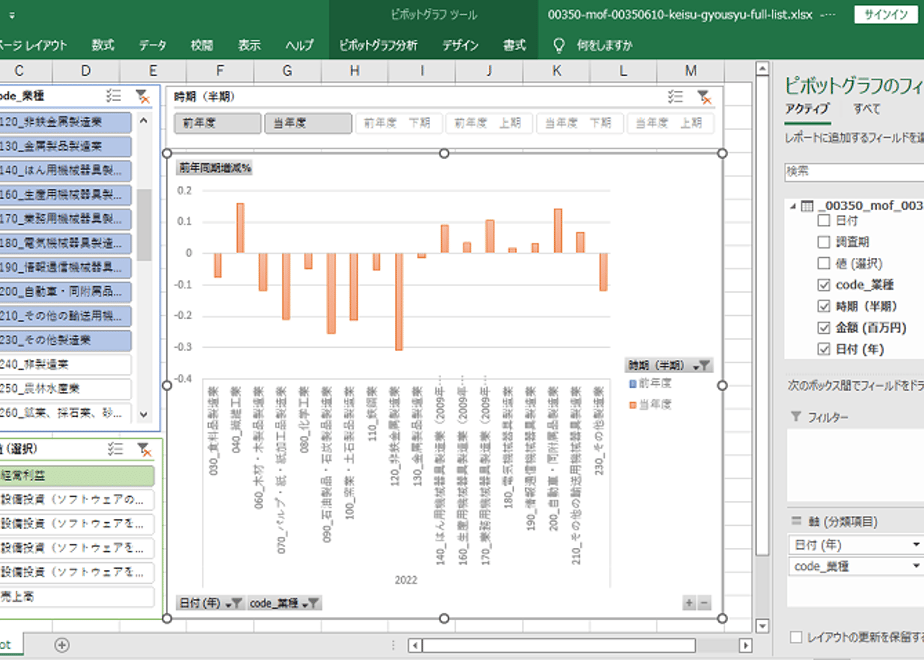Select the tallest negative bar for 120_非鉄金属
This screenshot has width=924, height=660.
click(x=399, y=302)
